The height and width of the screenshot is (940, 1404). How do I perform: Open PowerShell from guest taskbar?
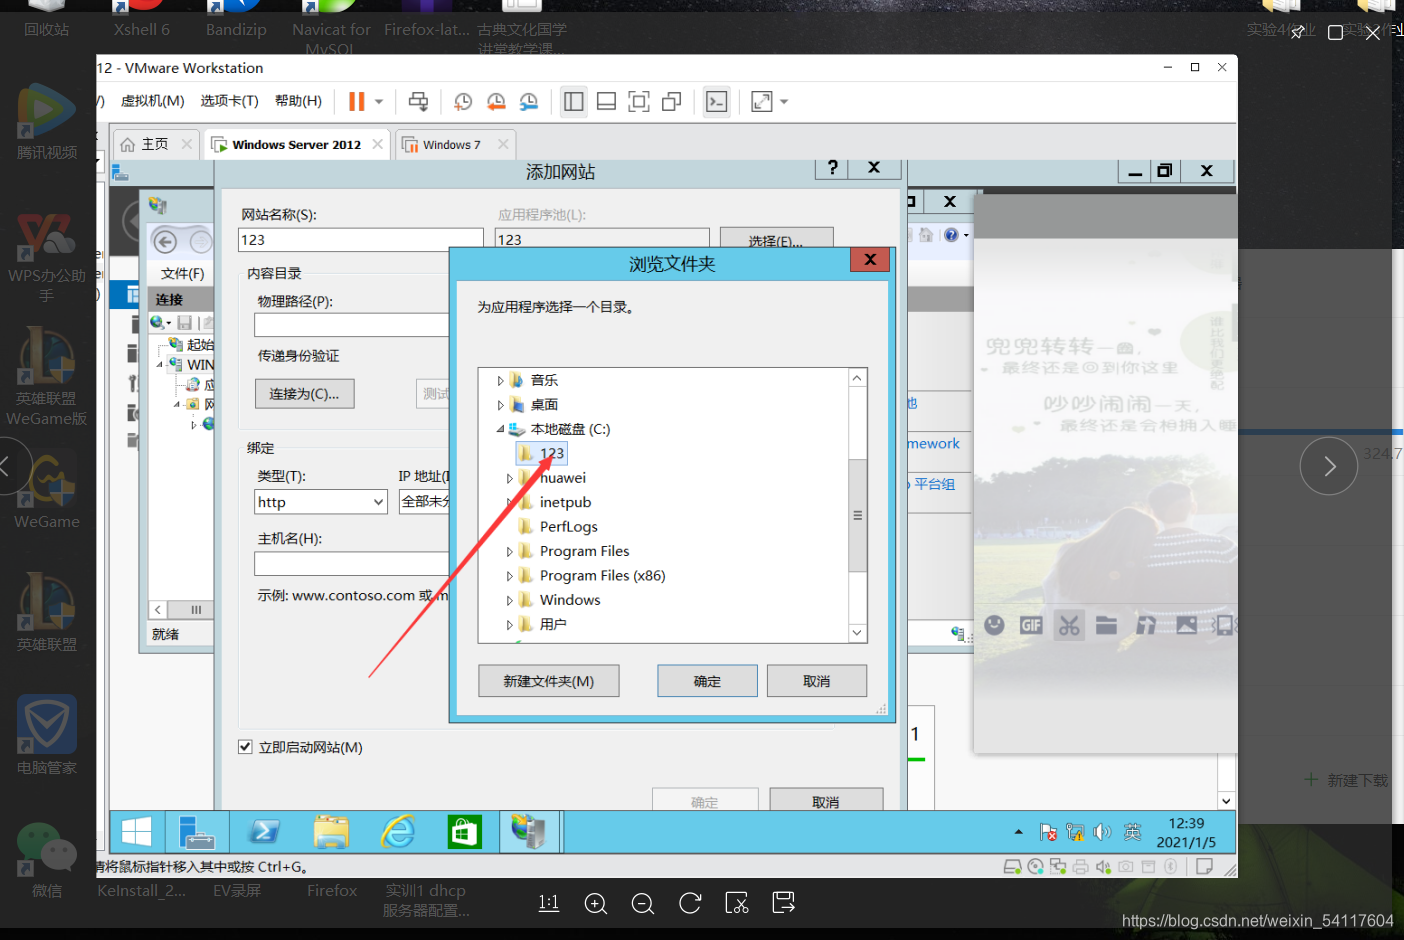[265, 831]
